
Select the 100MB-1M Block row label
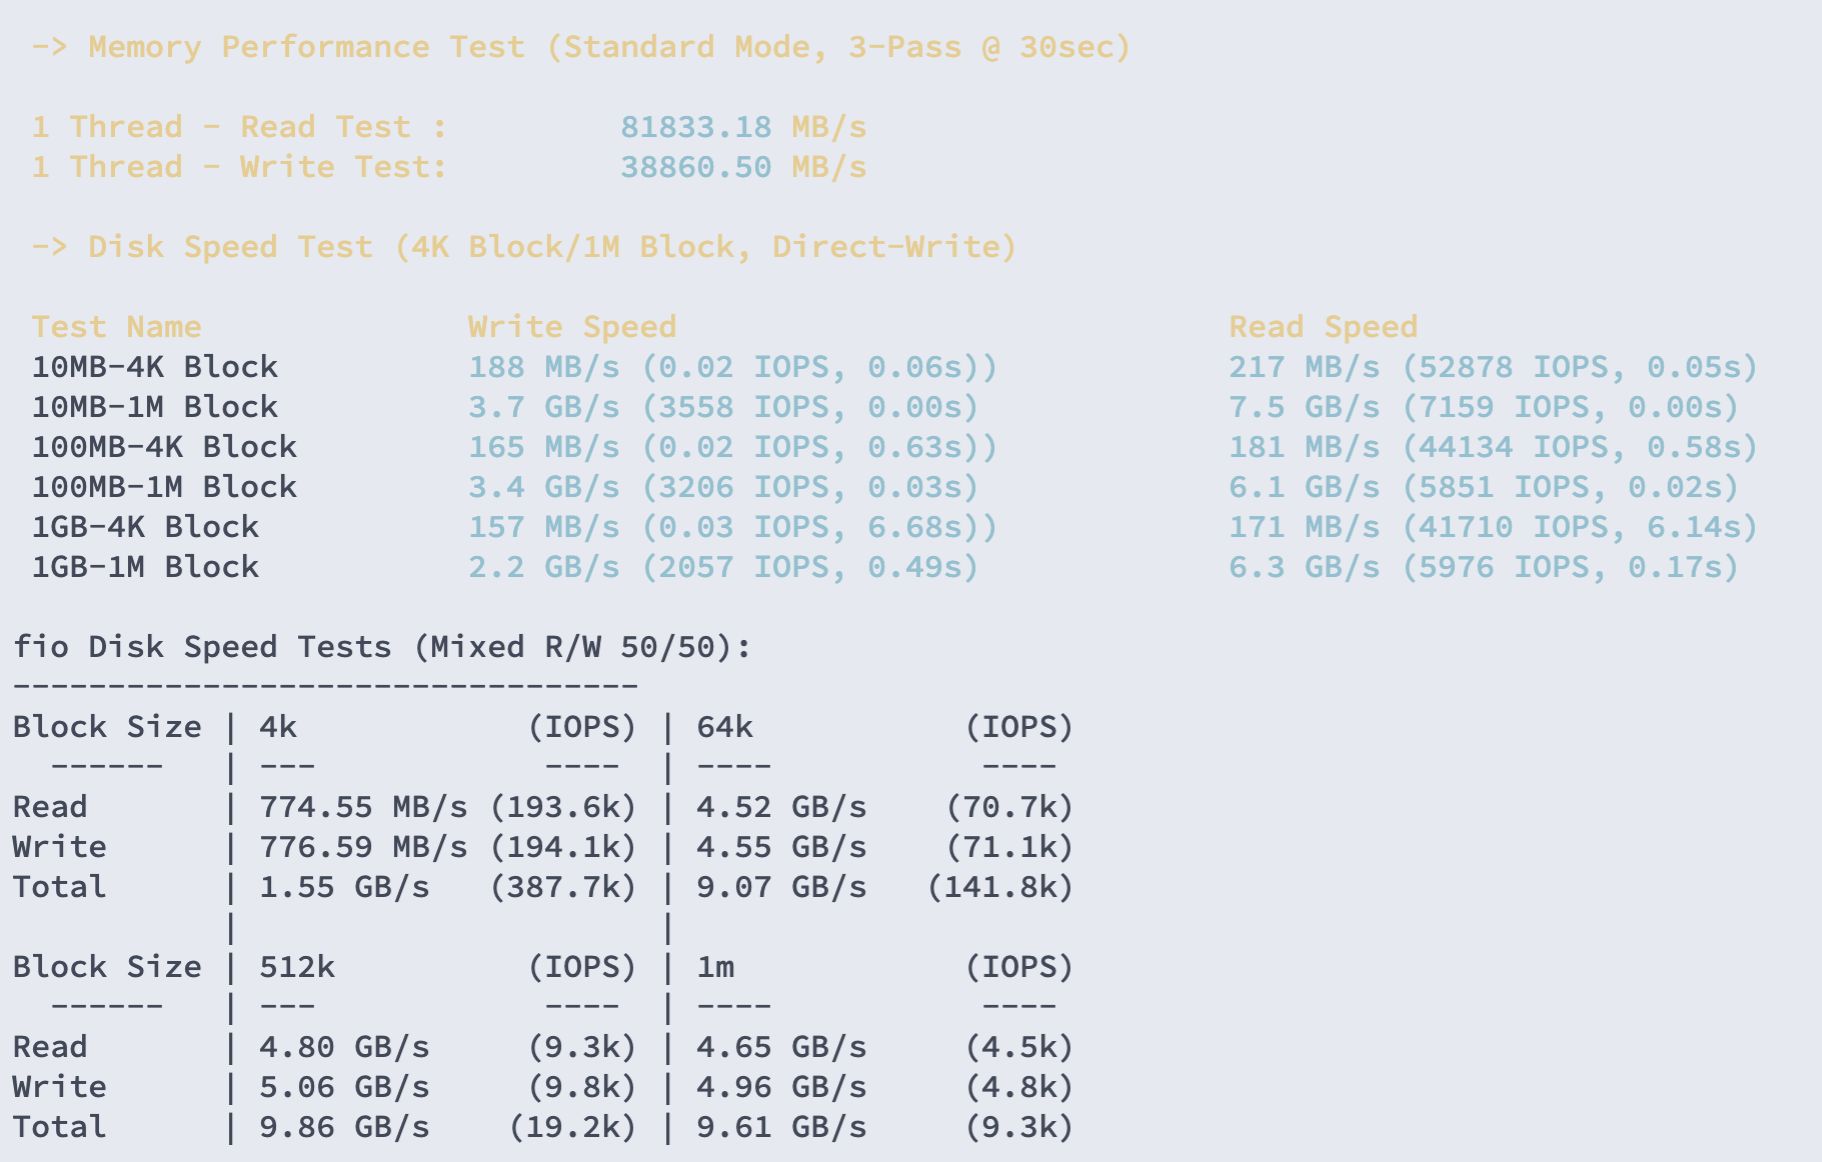coord(164,487)
